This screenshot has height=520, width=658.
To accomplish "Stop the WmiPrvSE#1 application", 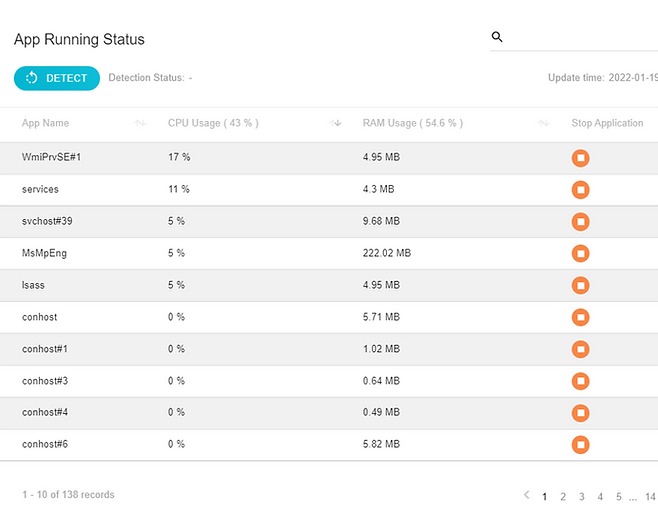I will 580,158.
